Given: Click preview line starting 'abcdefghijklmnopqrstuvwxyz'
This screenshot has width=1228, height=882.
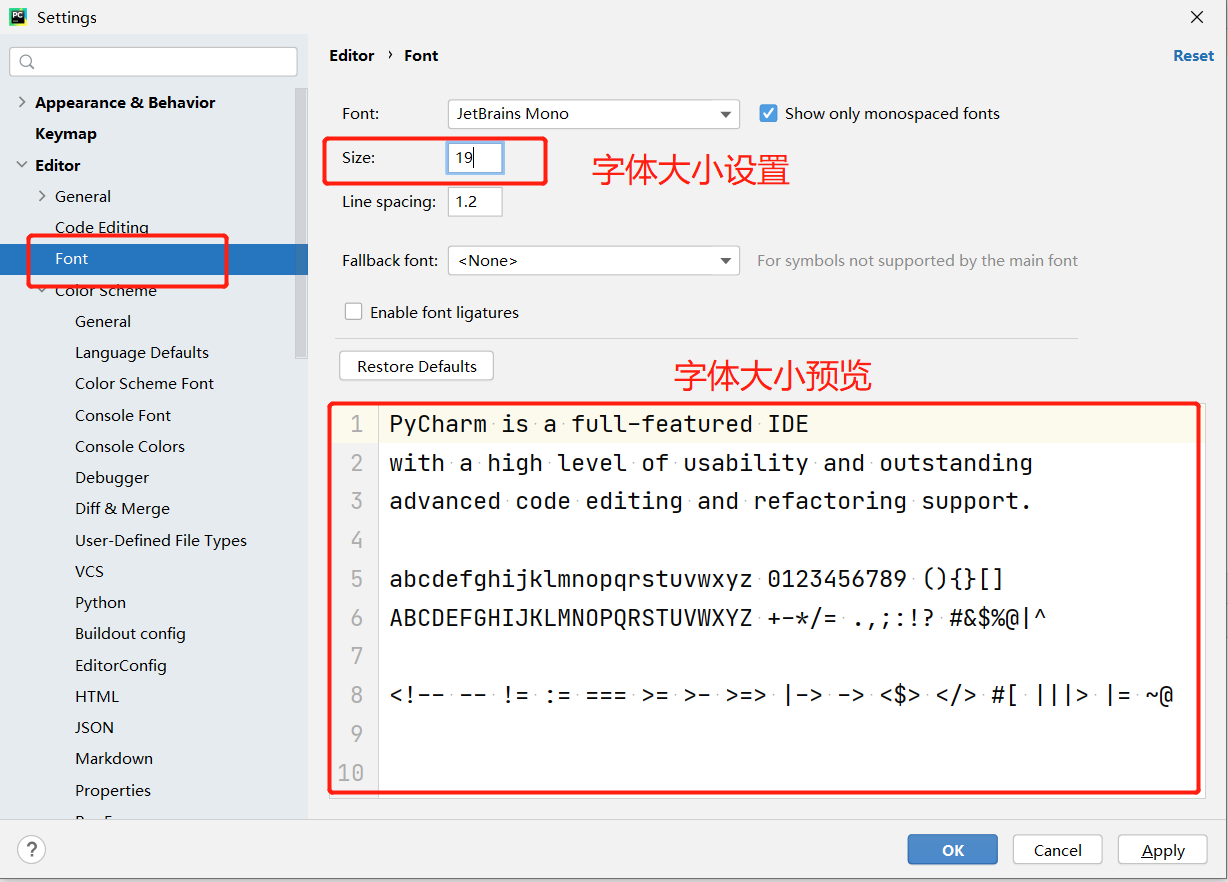Looking at the screenshot, I should click(696, 579).
